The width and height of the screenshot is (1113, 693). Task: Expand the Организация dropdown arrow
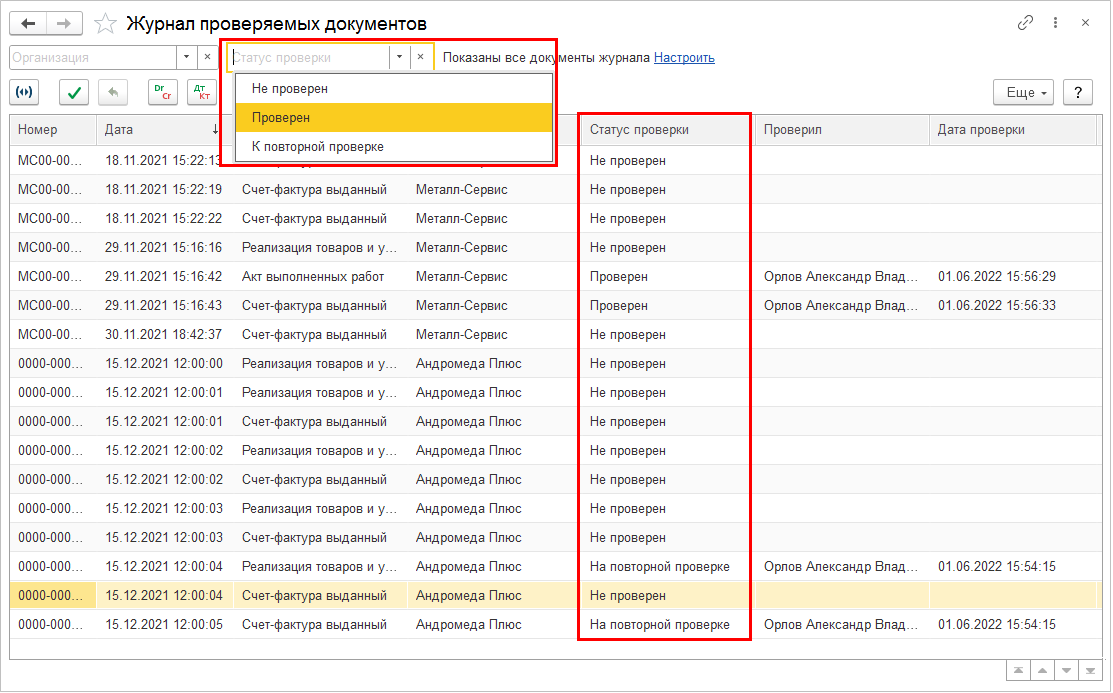coord(187,57)
